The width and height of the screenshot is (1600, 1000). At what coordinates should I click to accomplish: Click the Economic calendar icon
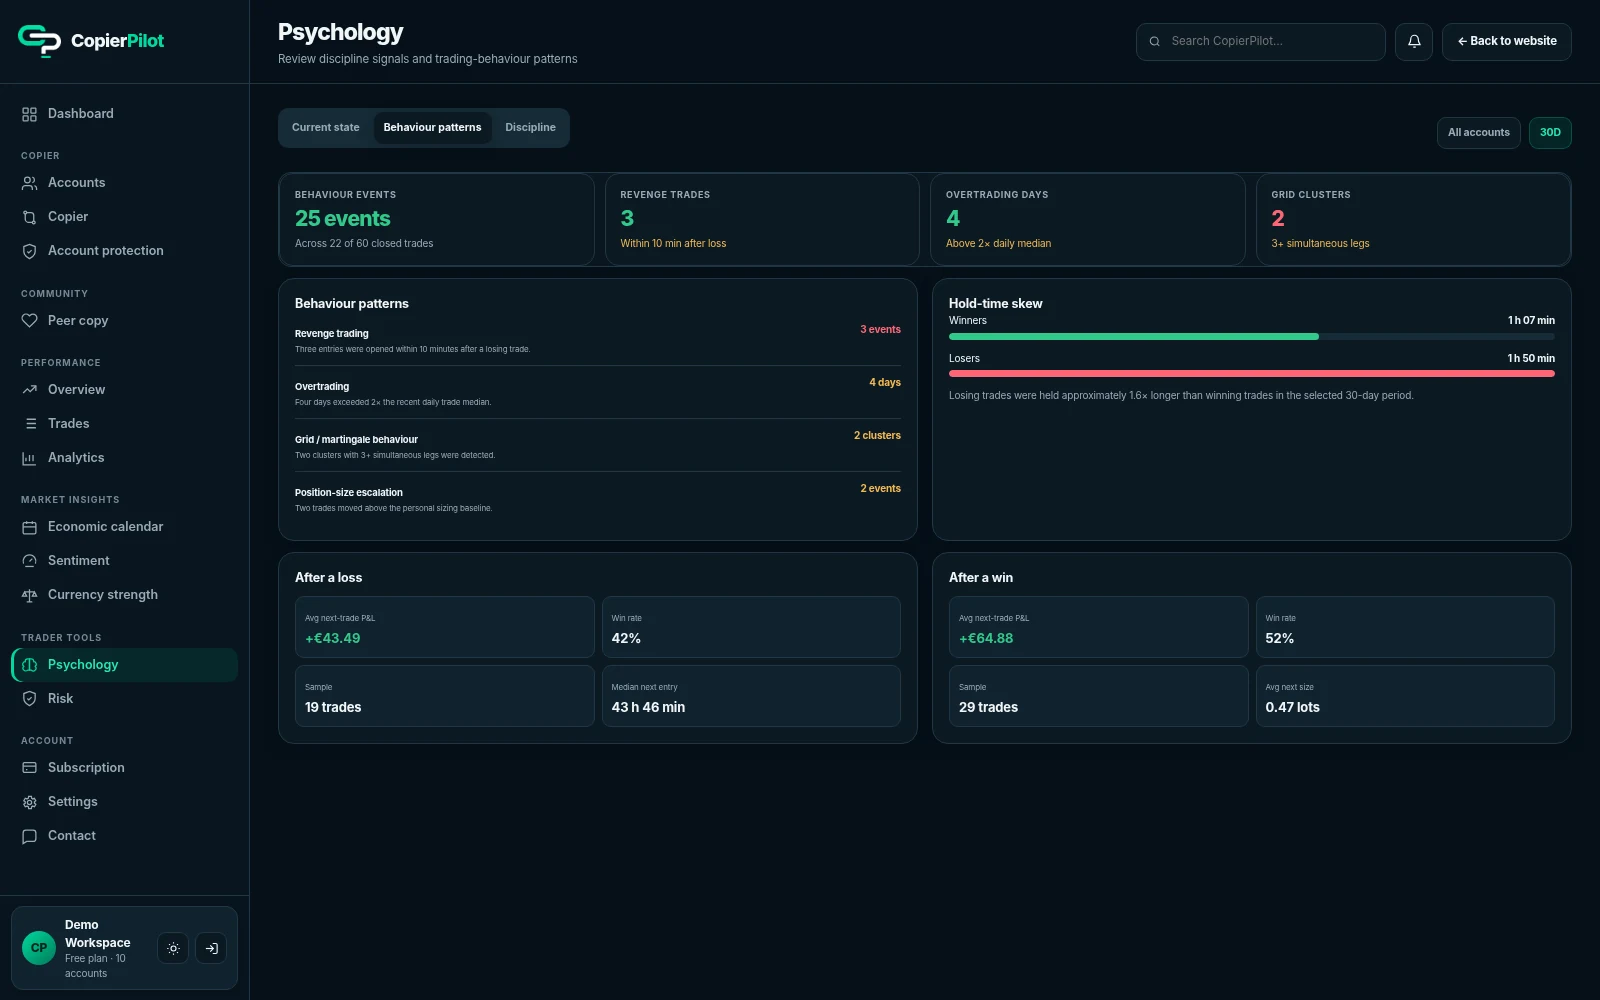point(29,527)
